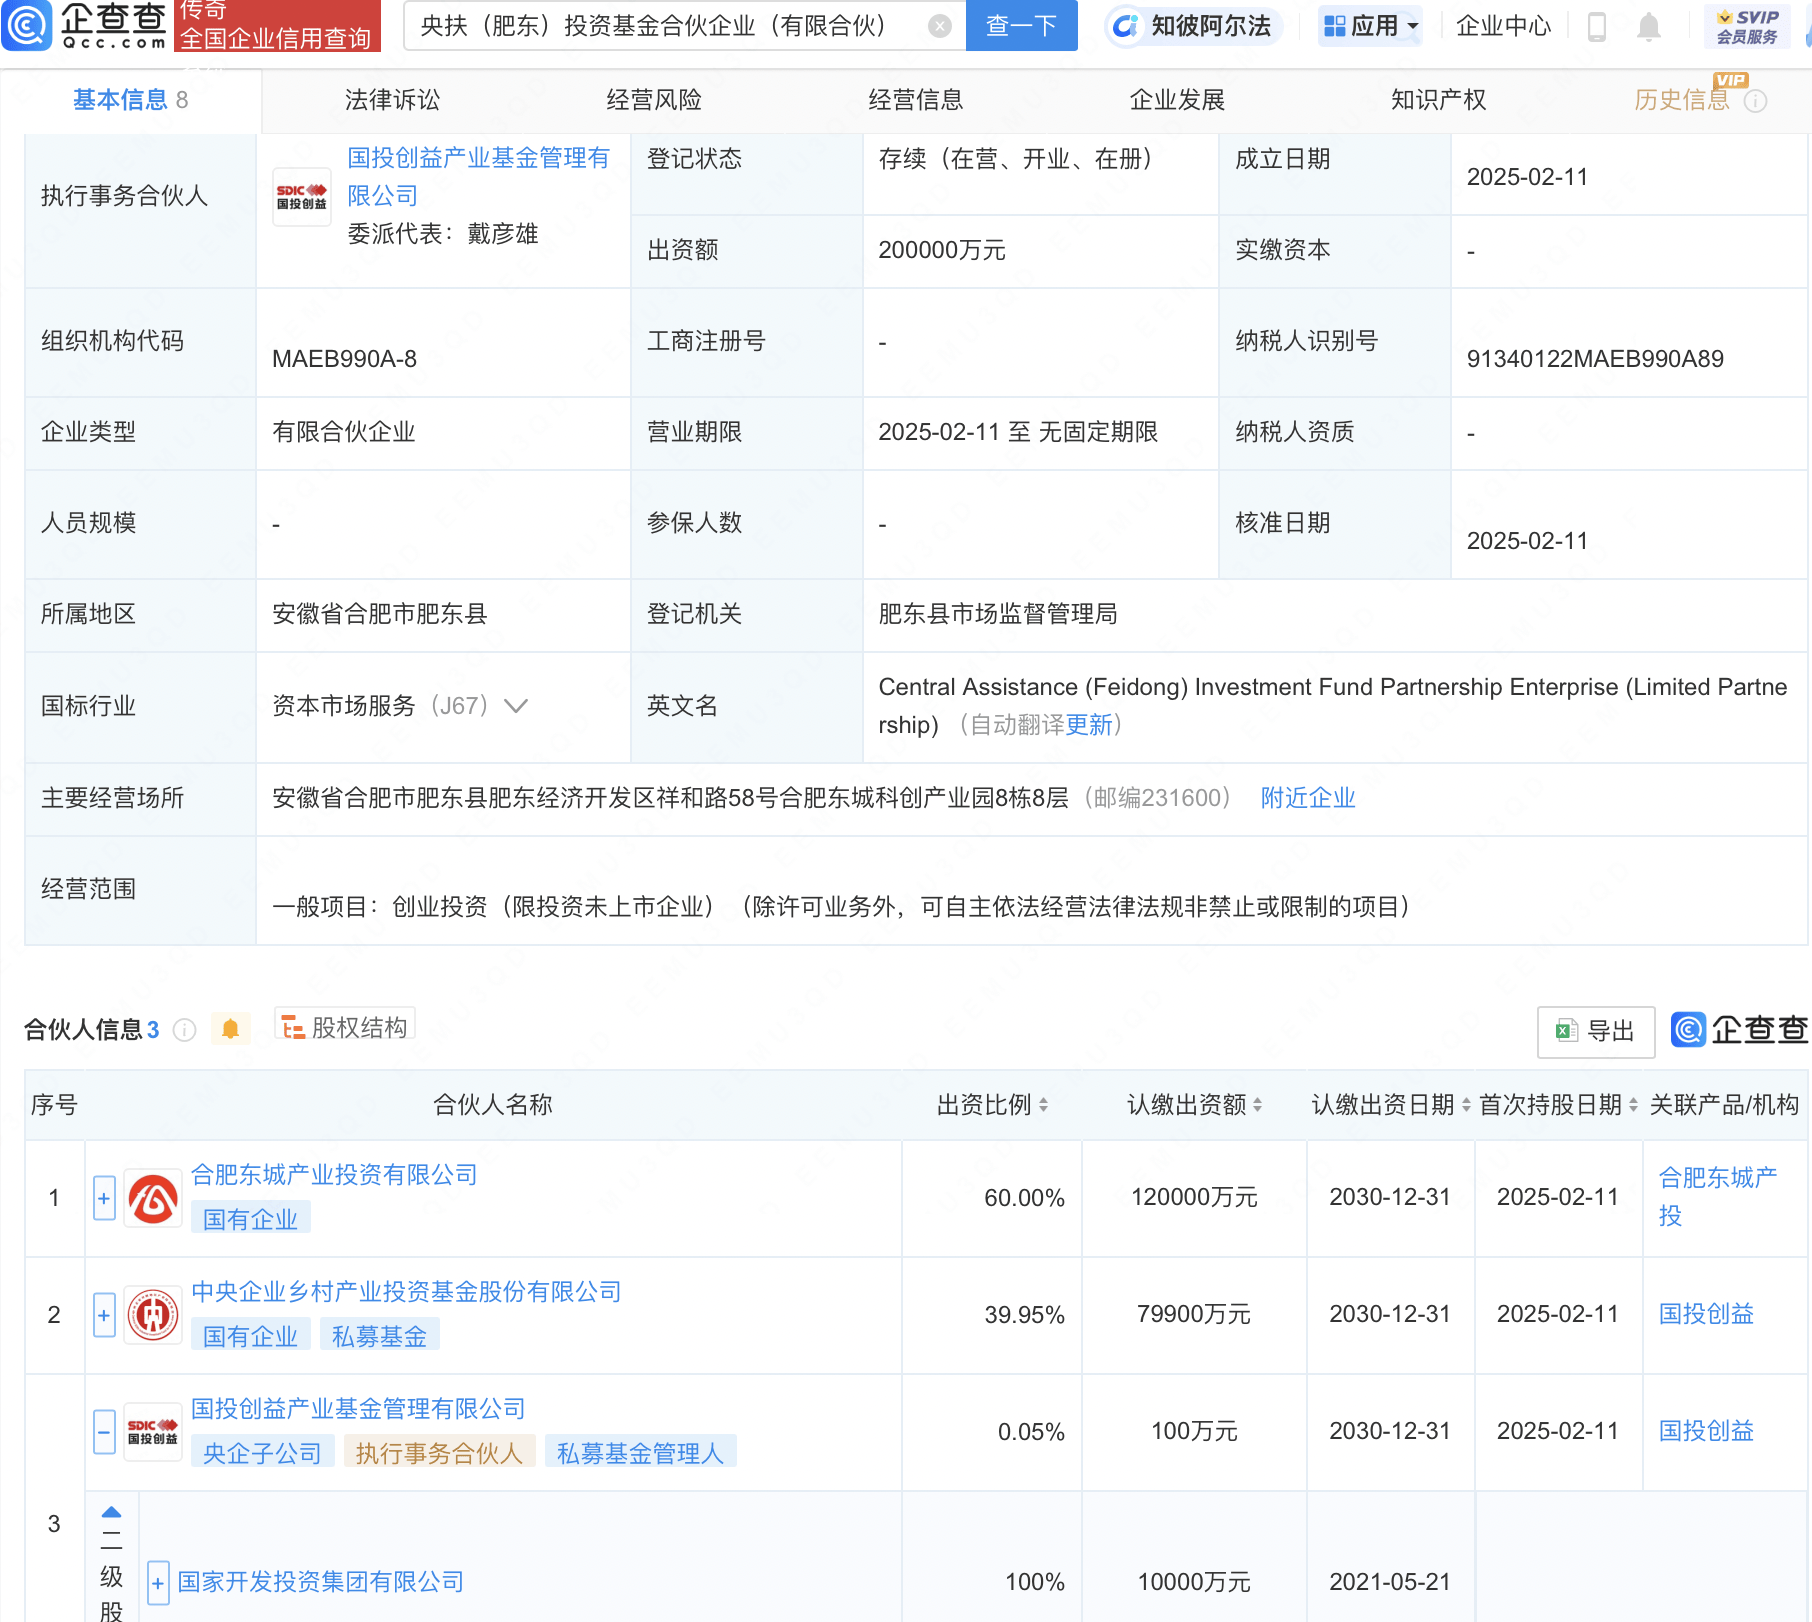The image size is (1812, 1622).
Task: Click 戴彦雄 delegate name
Action: 502,234
